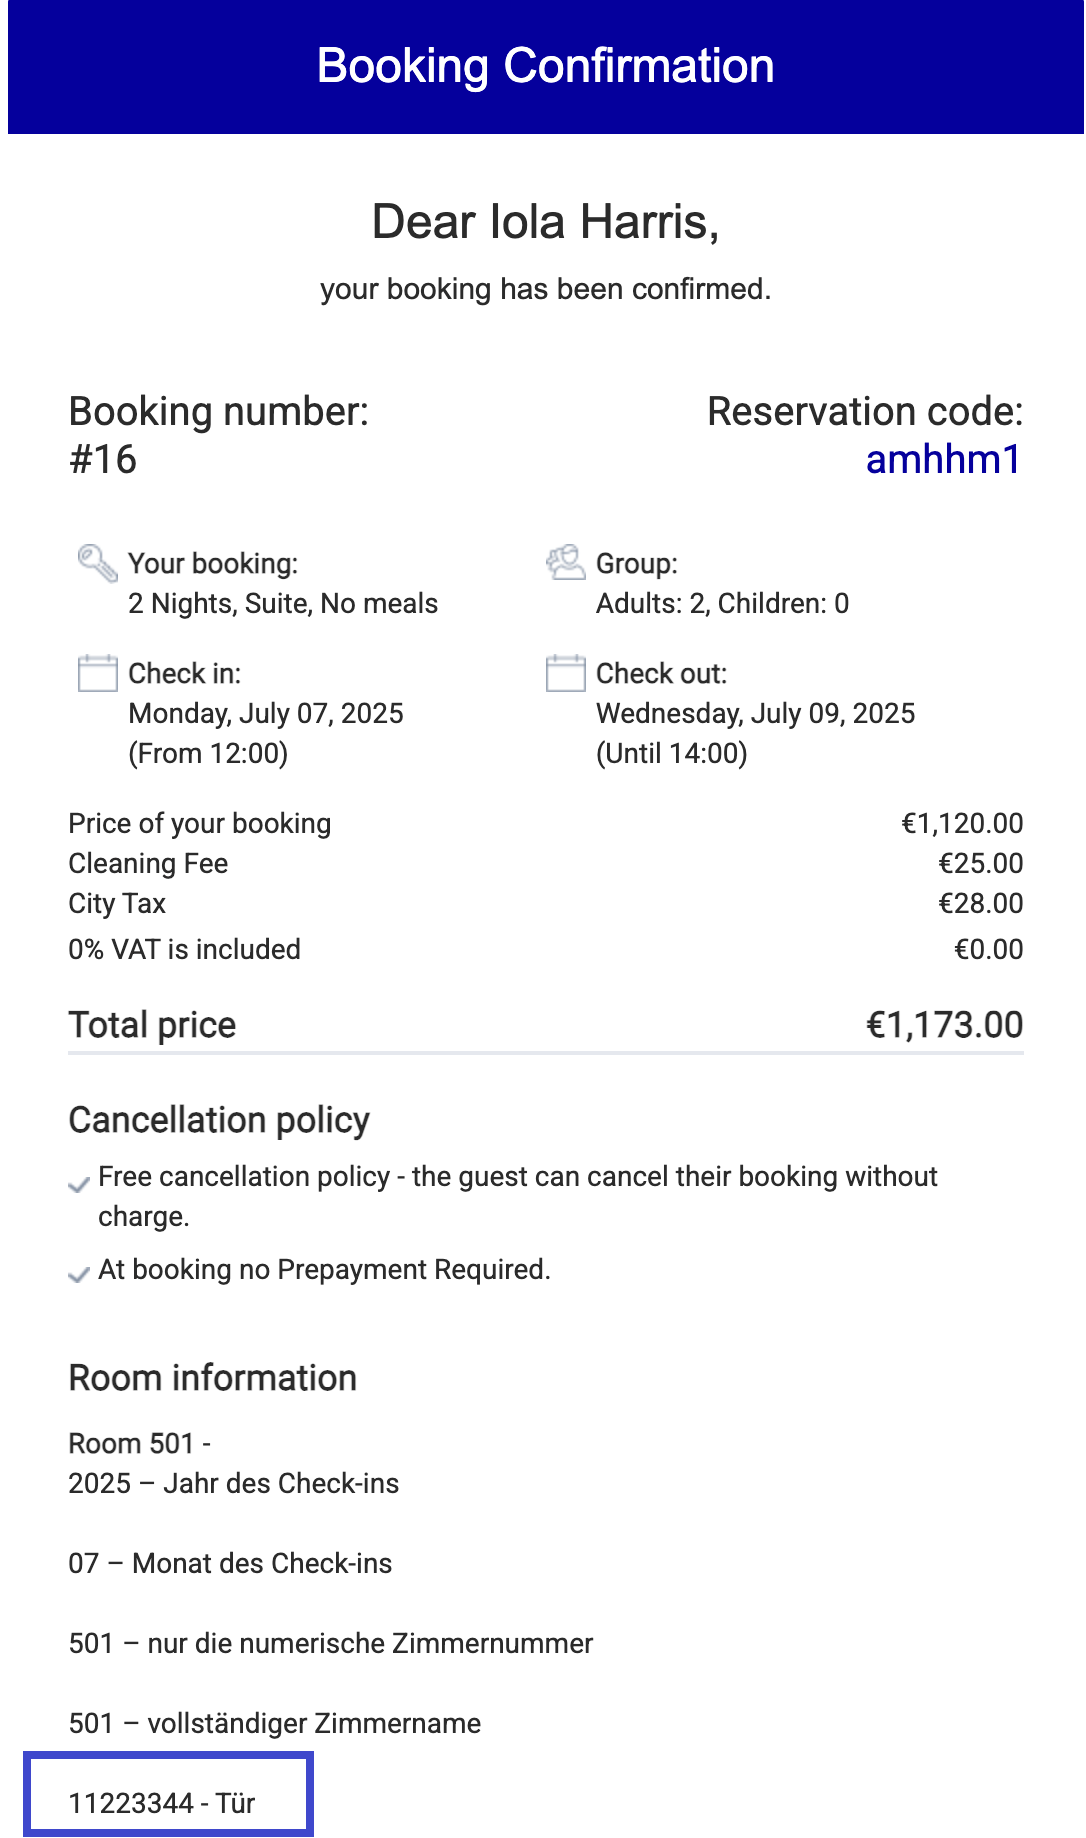Viewport: 1086px width, 1838px height.
Task: Click the key icon beside Your booking
Action: pyautogui.click(x=98, y=563)
